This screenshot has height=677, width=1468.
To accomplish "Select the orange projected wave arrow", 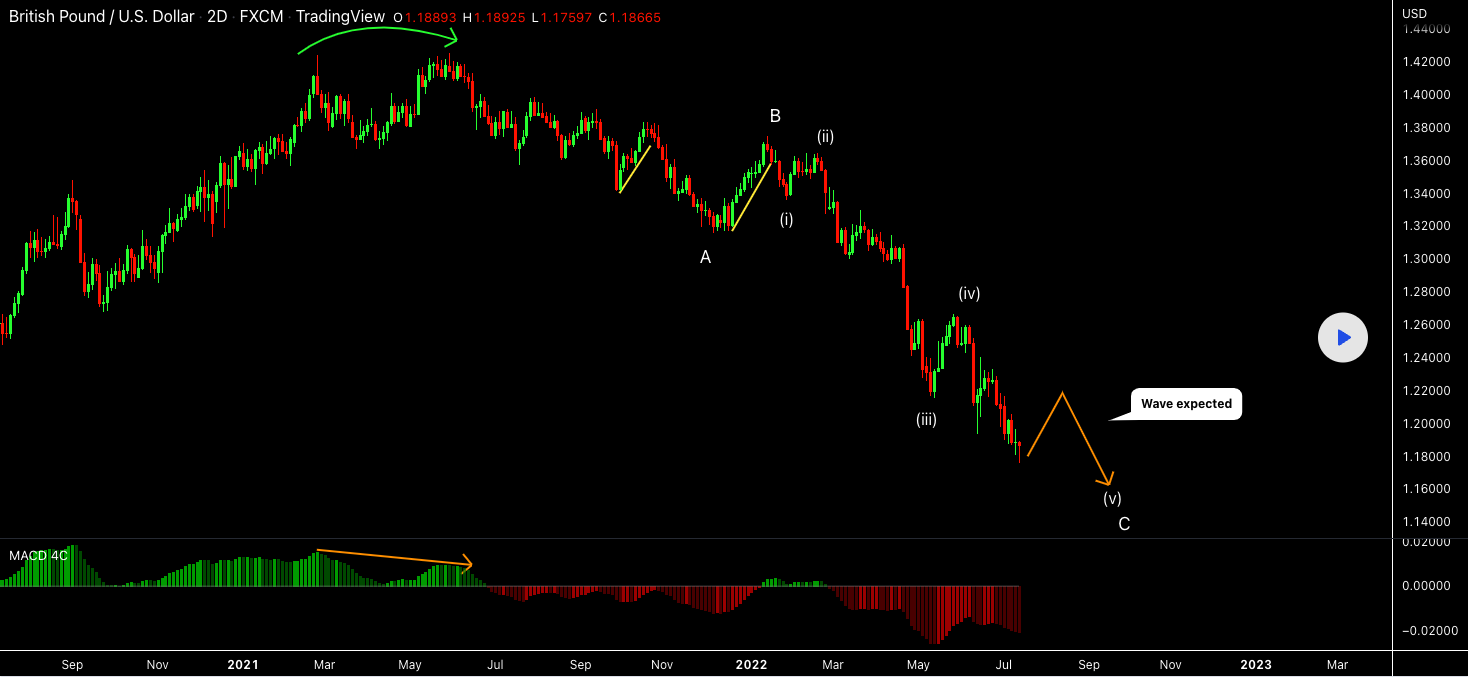I will 1070,440.
